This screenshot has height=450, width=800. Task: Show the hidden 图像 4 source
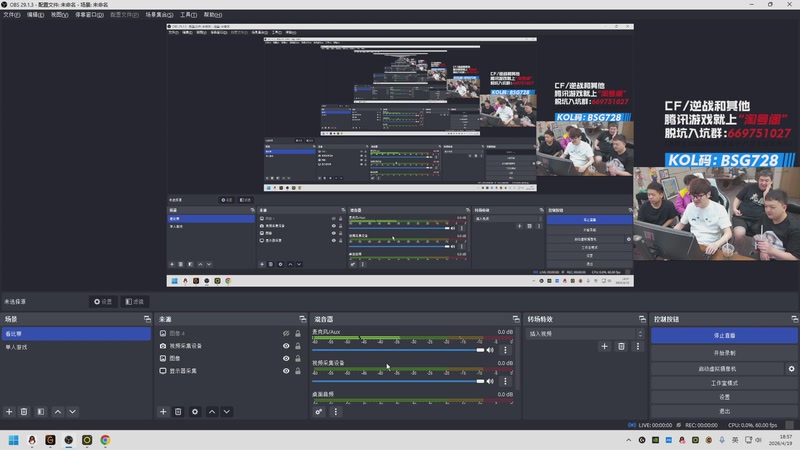(286, 333)
